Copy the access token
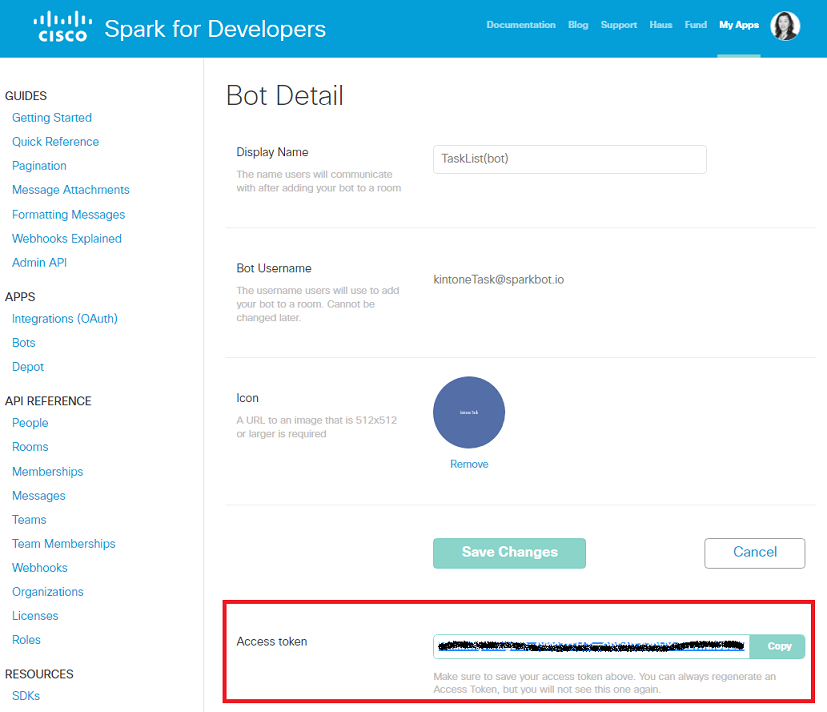The height and width of the screenshot is (712, 827). 778,646
